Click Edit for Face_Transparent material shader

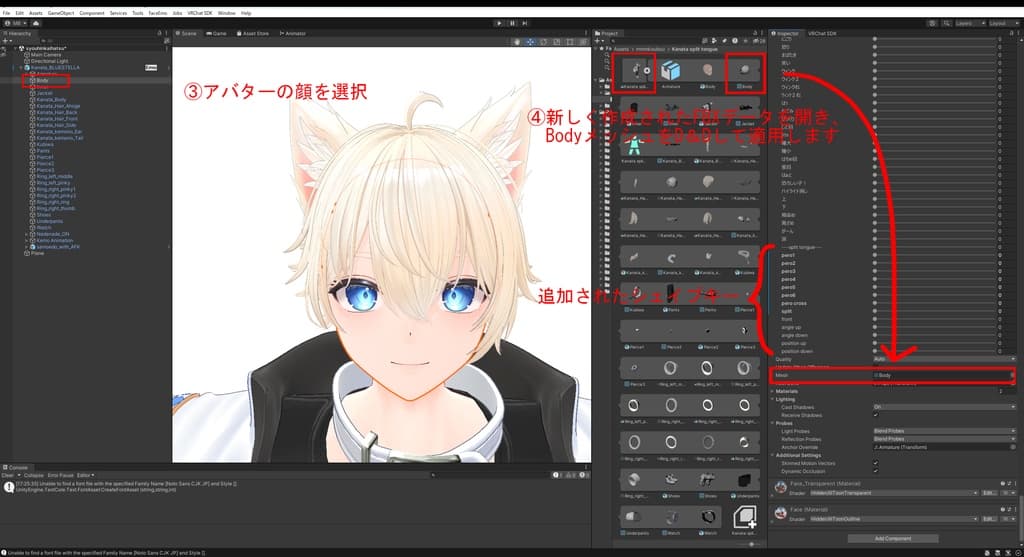tap(989, 493)
